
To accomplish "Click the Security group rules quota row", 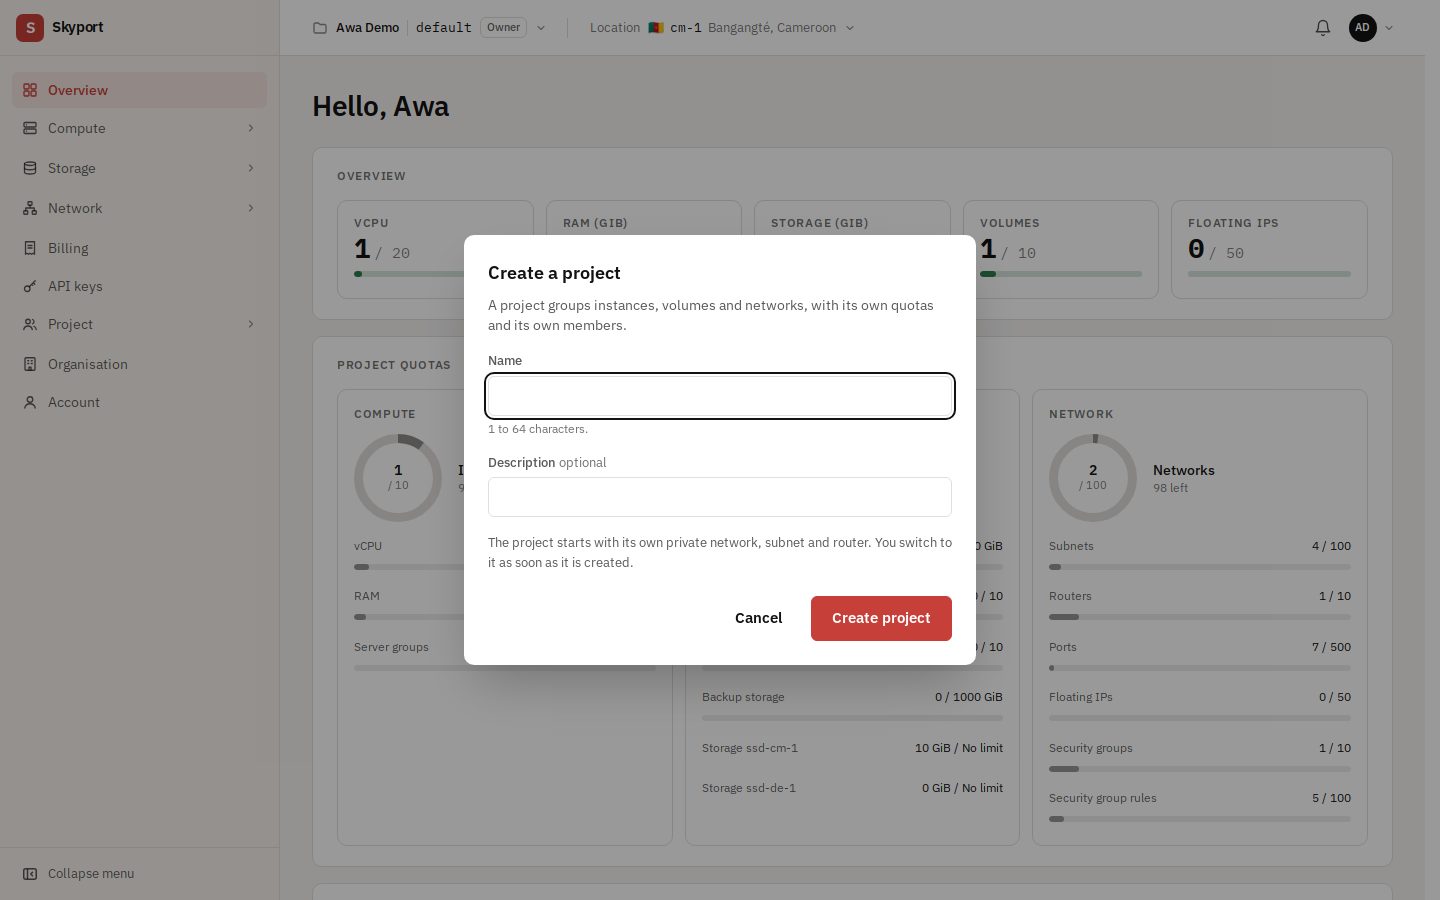I will (x=1200, y=808).
